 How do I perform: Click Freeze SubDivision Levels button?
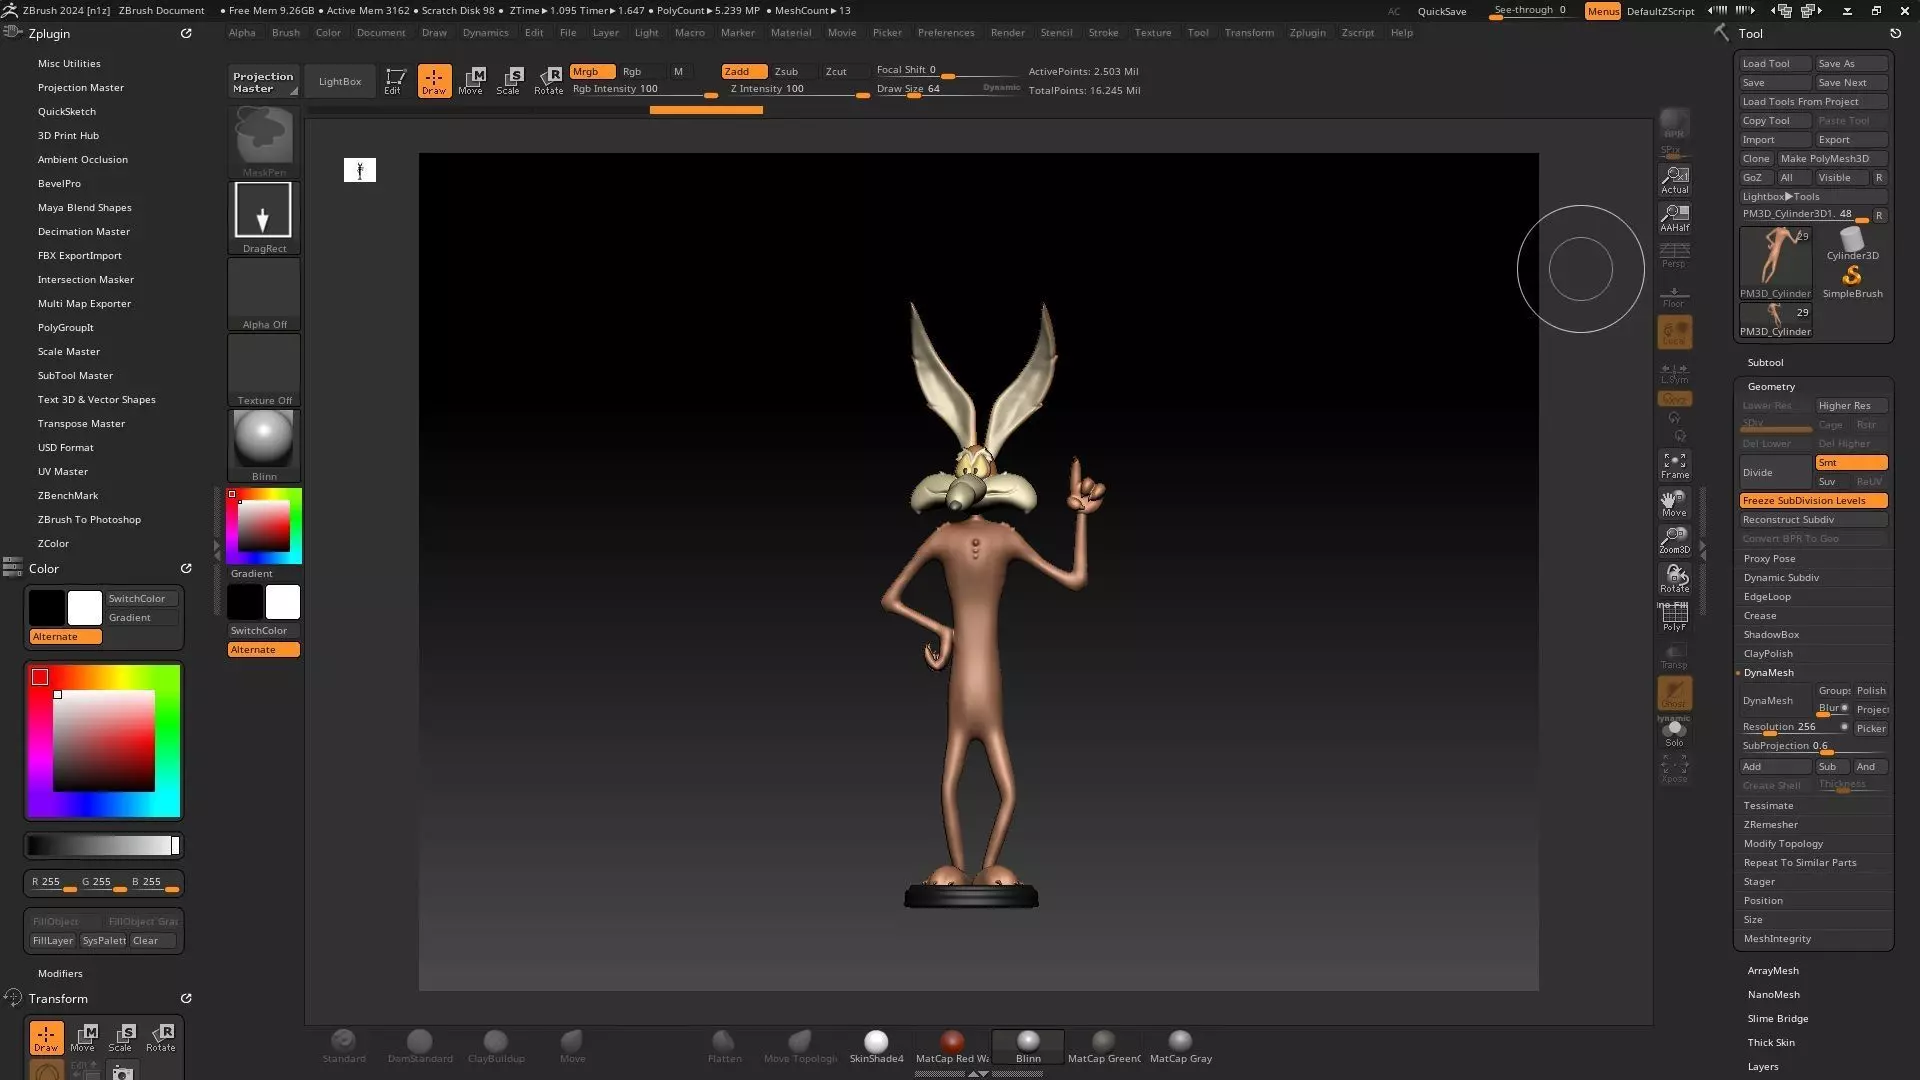(1813, 500)
